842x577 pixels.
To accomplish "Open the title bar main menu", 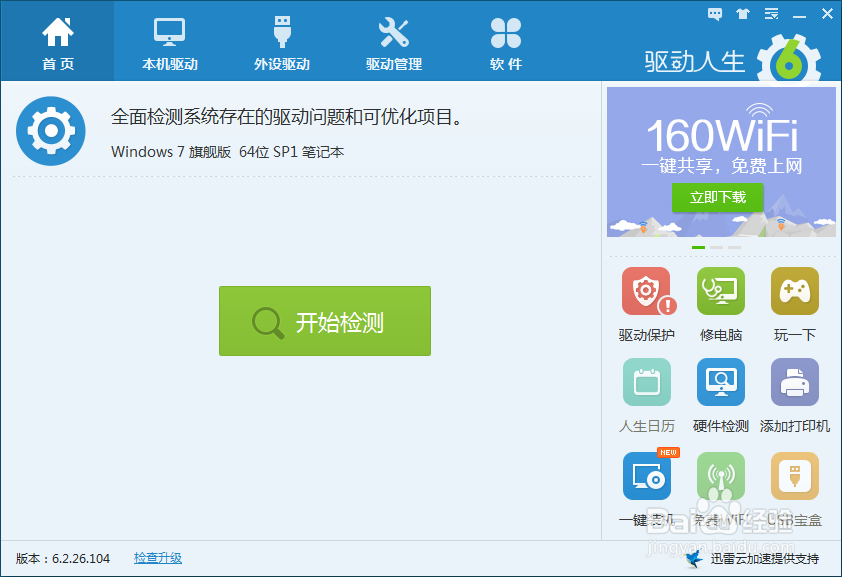I will [769, 14].
